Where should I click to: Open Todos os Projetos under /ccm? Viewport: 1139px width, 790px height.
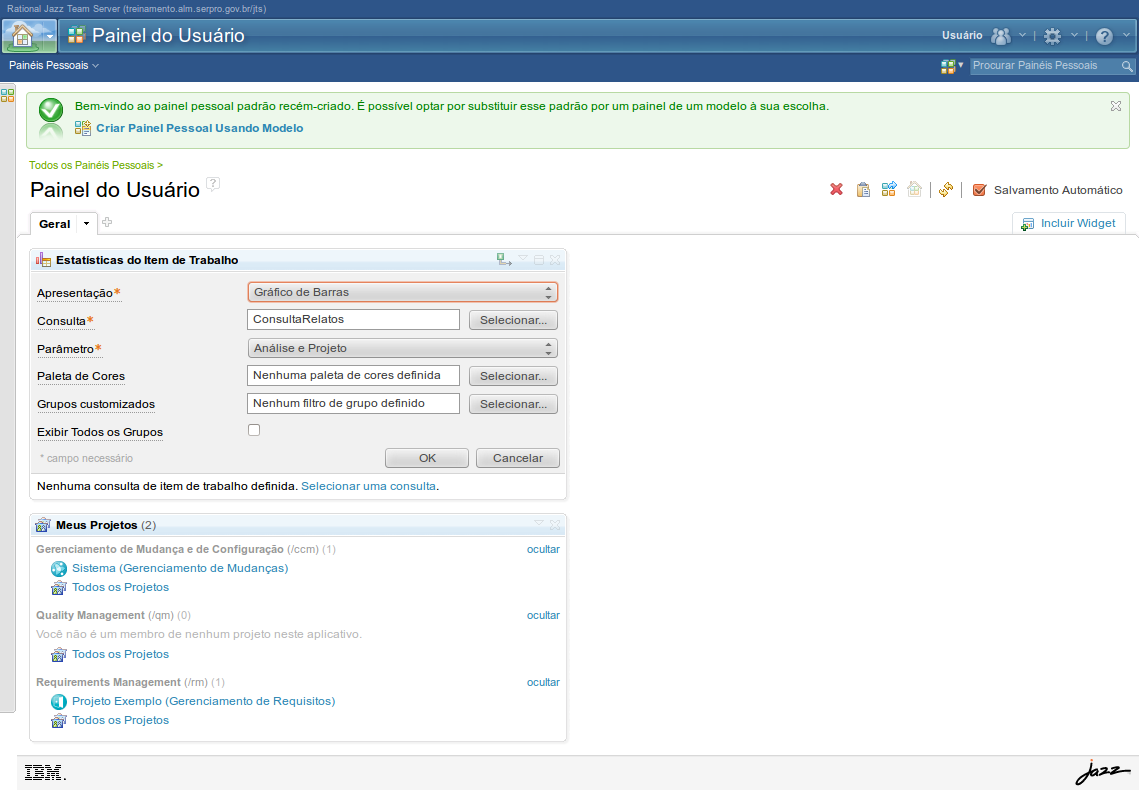click(x=121, y=587)
